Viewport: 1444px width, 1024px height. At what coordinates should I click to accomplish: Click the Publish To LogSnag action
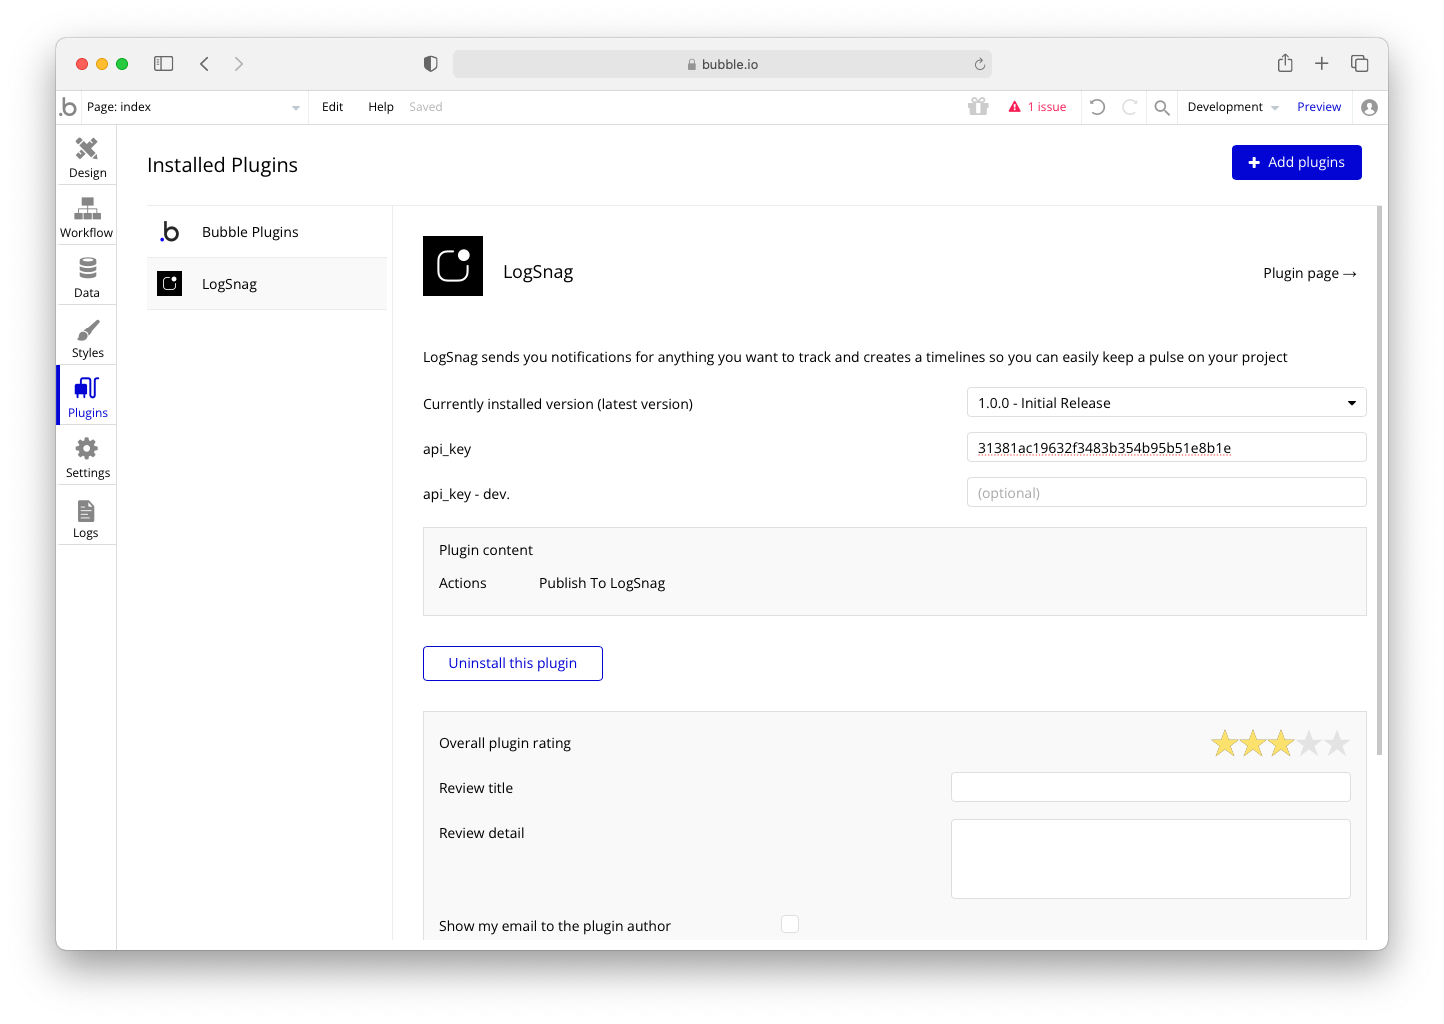point(602,583)
